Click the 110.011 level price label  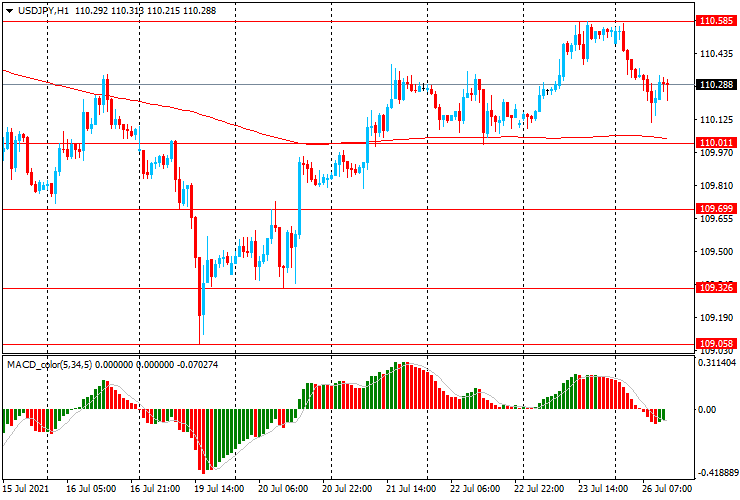(716, 143)
